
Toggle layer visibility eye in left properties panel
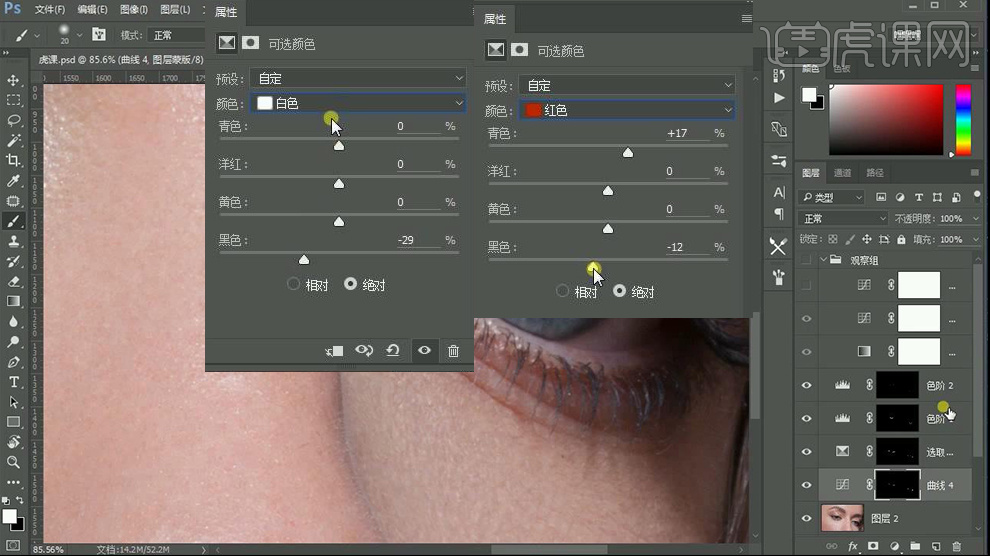[424, 350]
